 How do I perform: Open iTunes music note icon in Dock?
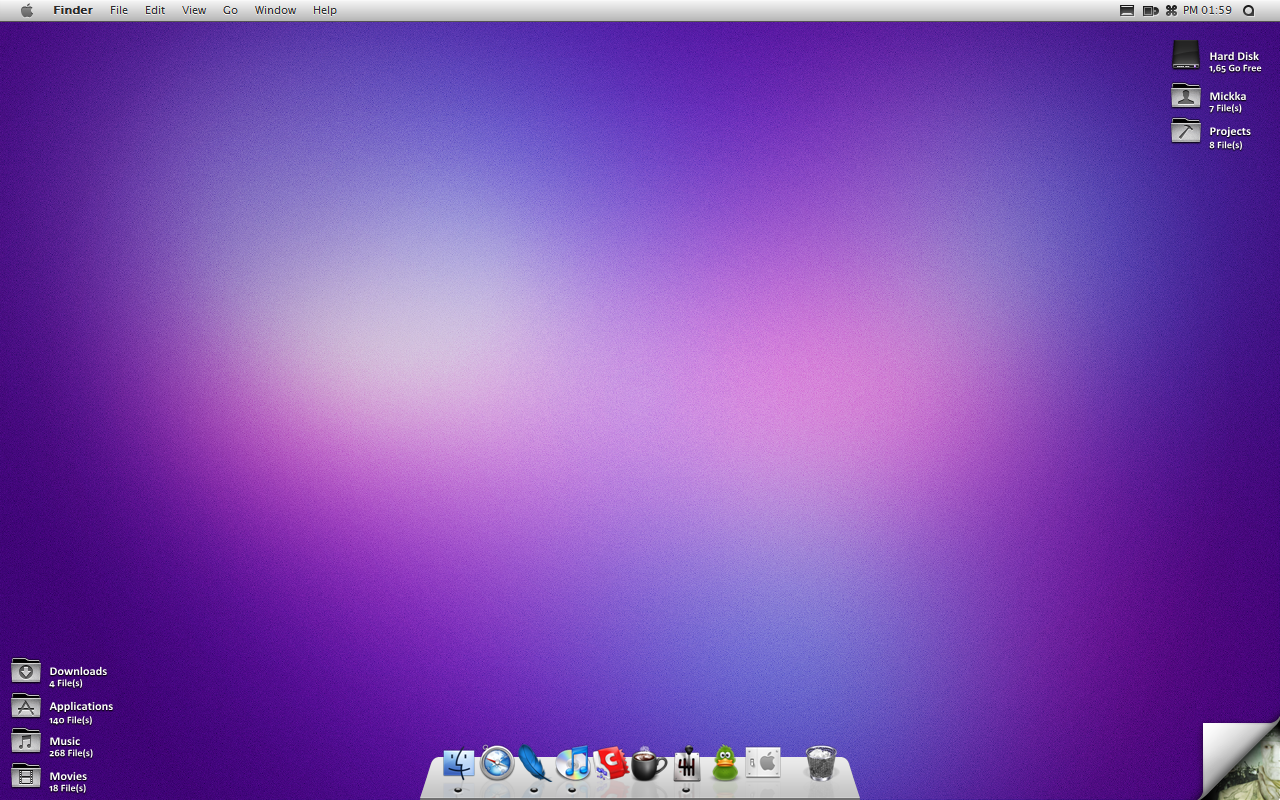point(573,764)
